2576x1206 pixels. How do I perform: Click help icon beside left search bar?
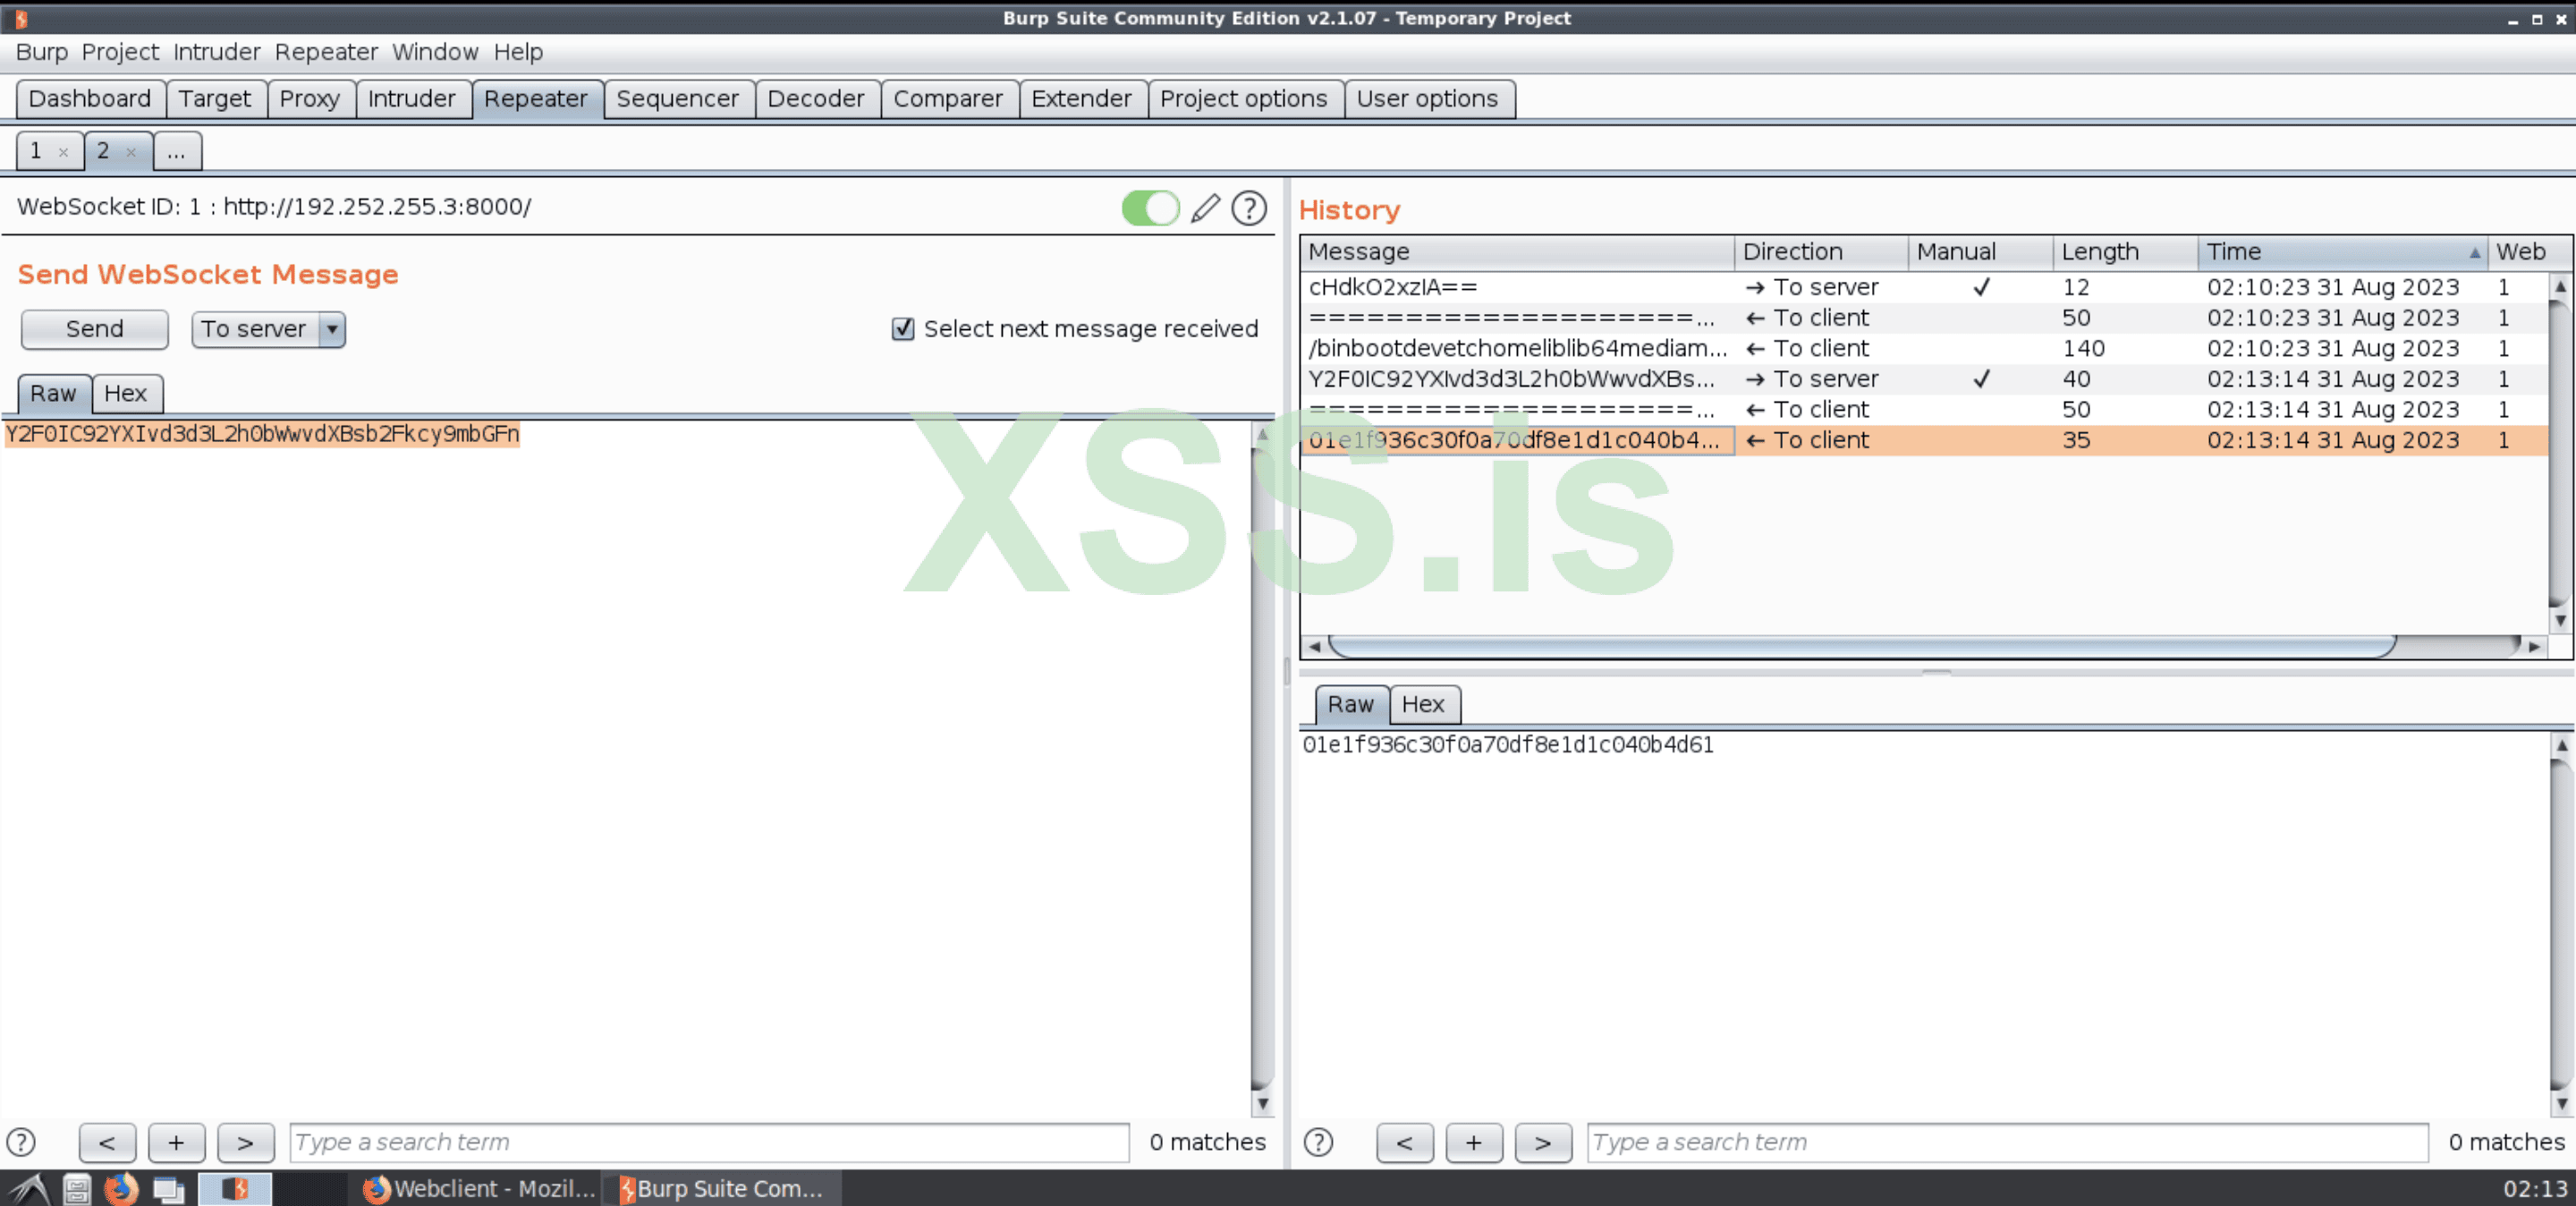[x=21, y=1142]
